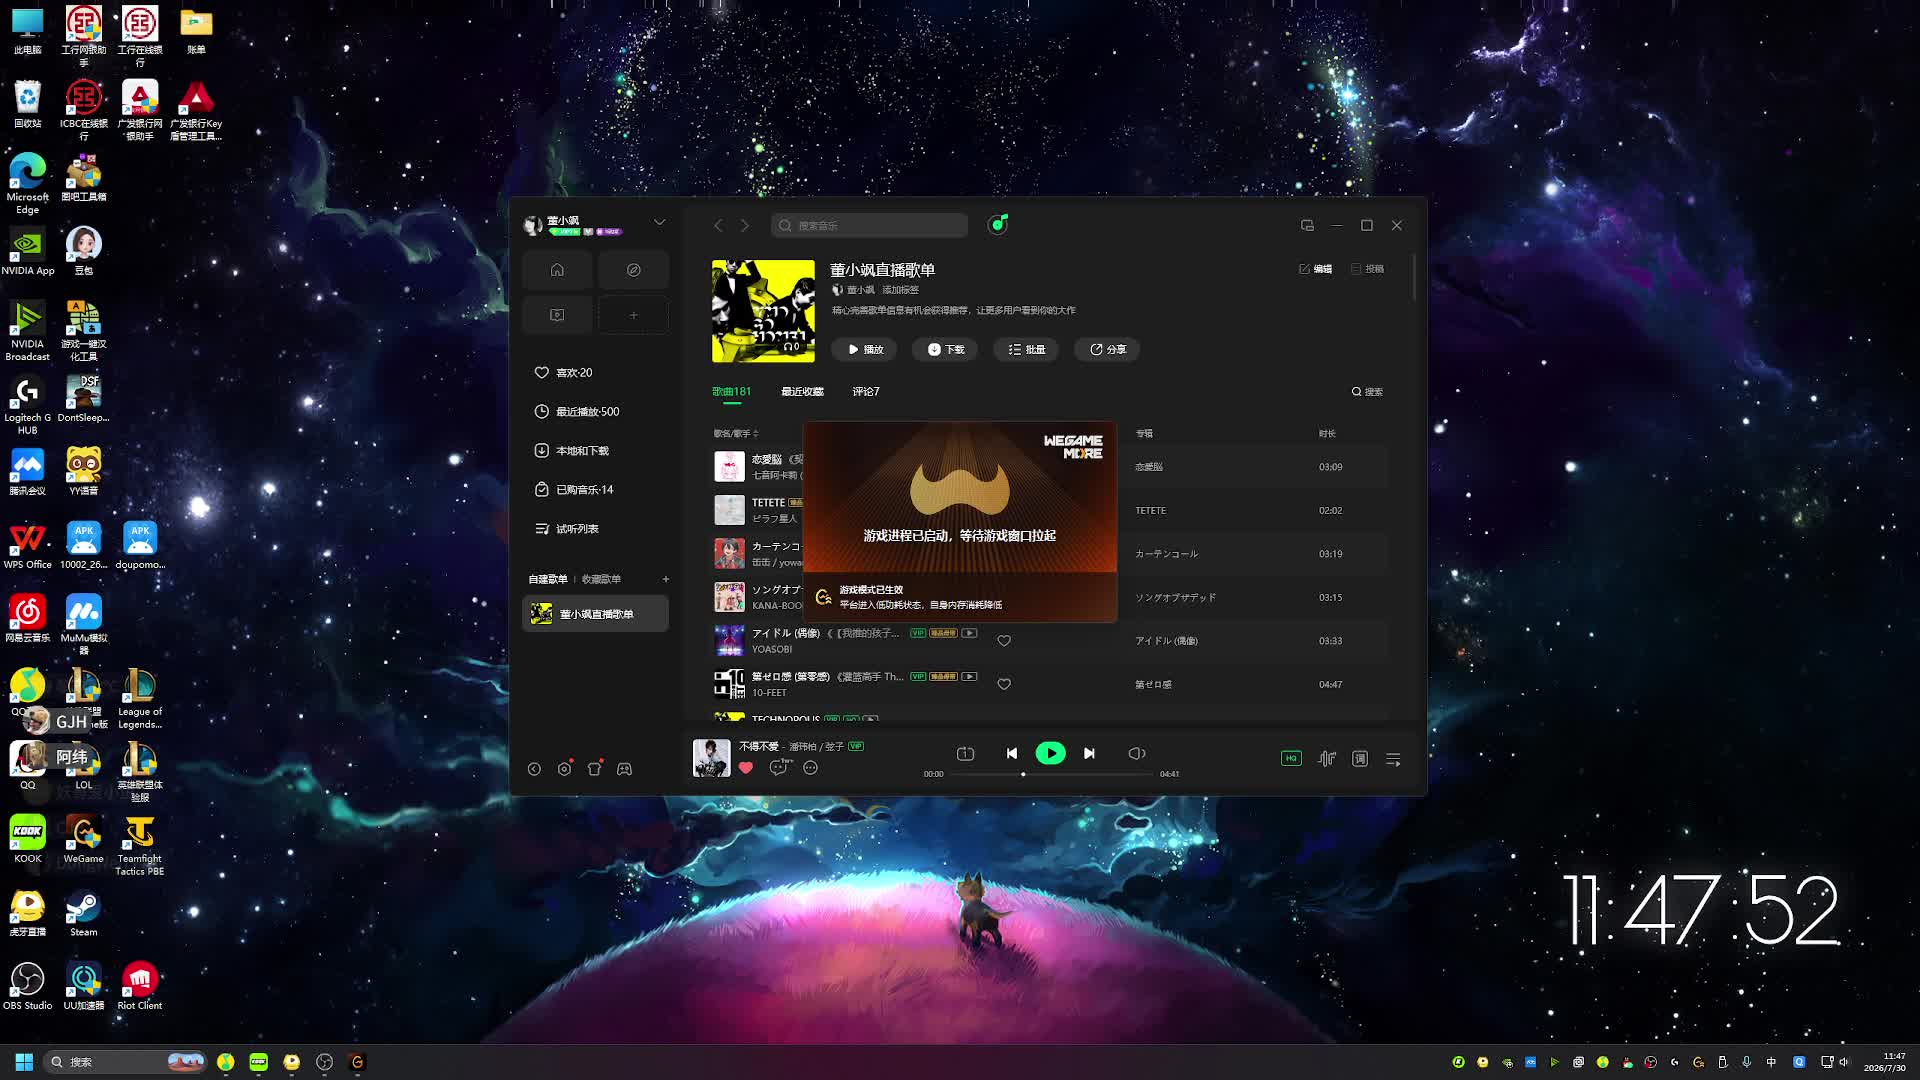
Task: Click the album 恋爱脑 in album column
Action: coord(1149,467)
